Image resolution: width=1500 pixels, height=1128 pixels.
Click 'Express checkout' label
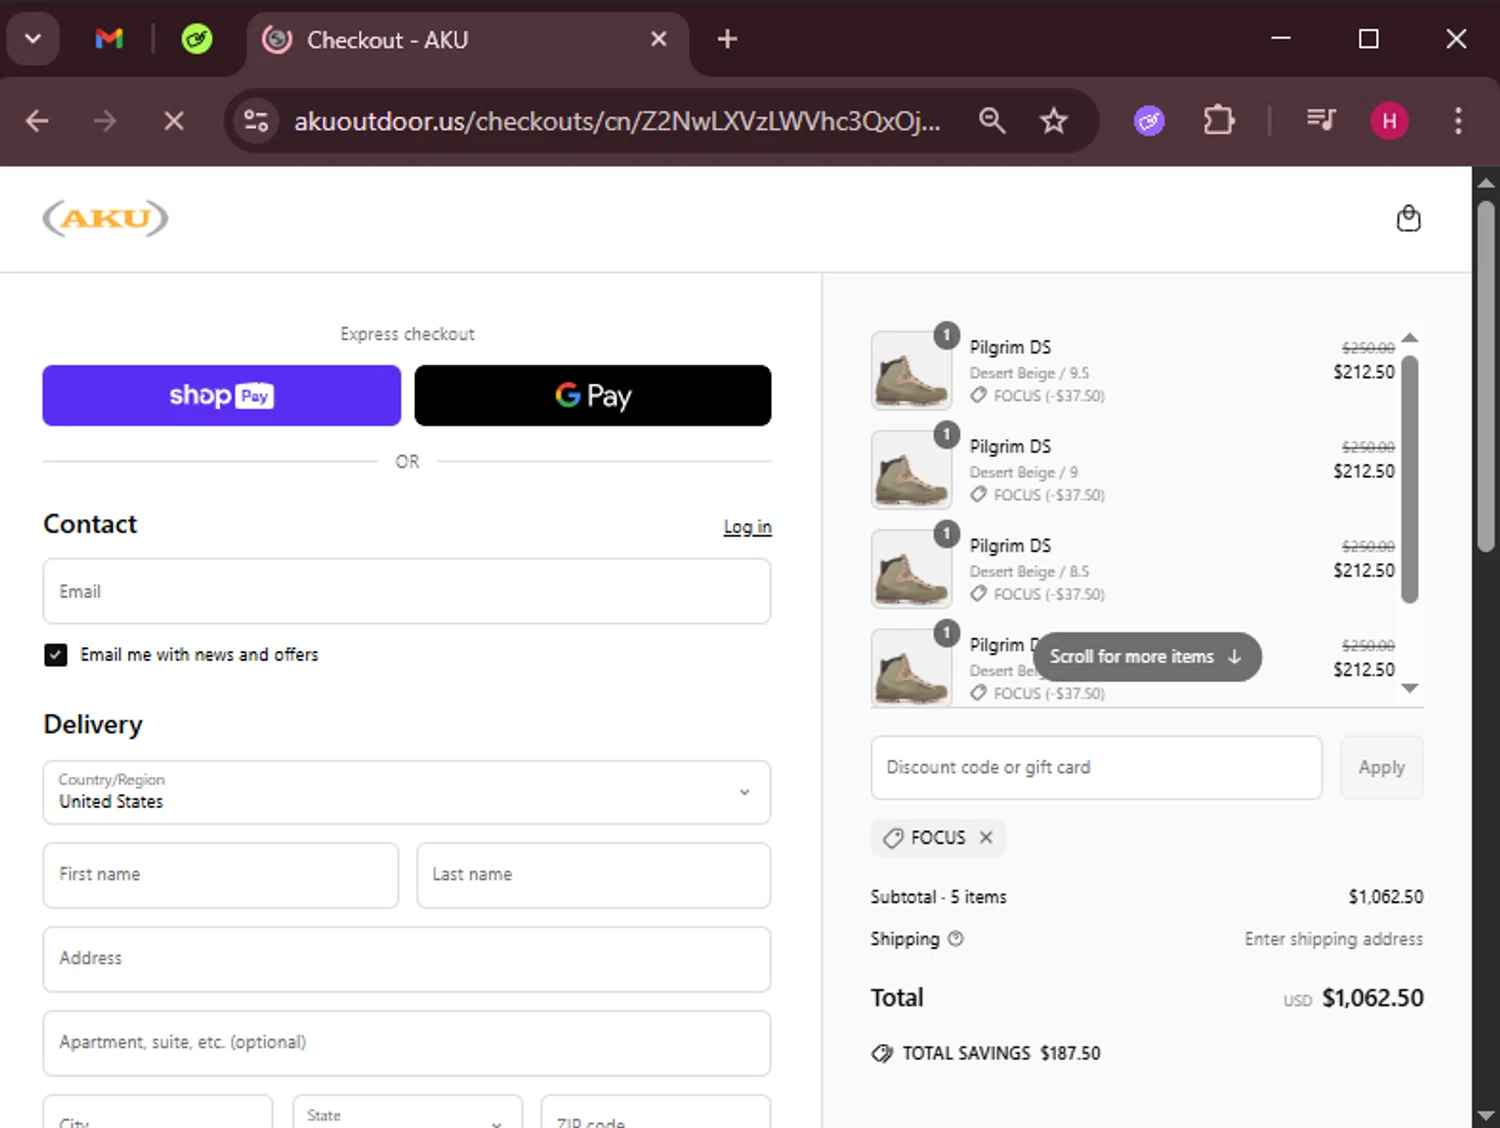tap(407, 334)
